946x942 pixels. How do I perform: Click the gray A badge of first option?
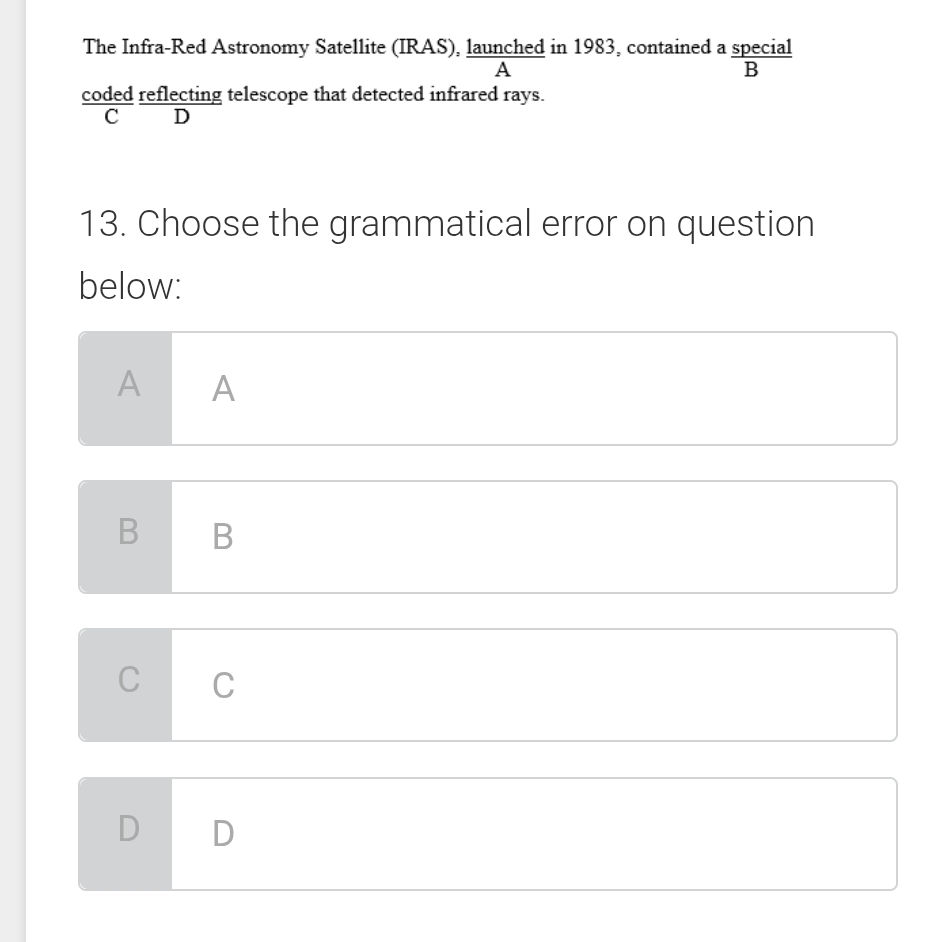click(126, 388)
